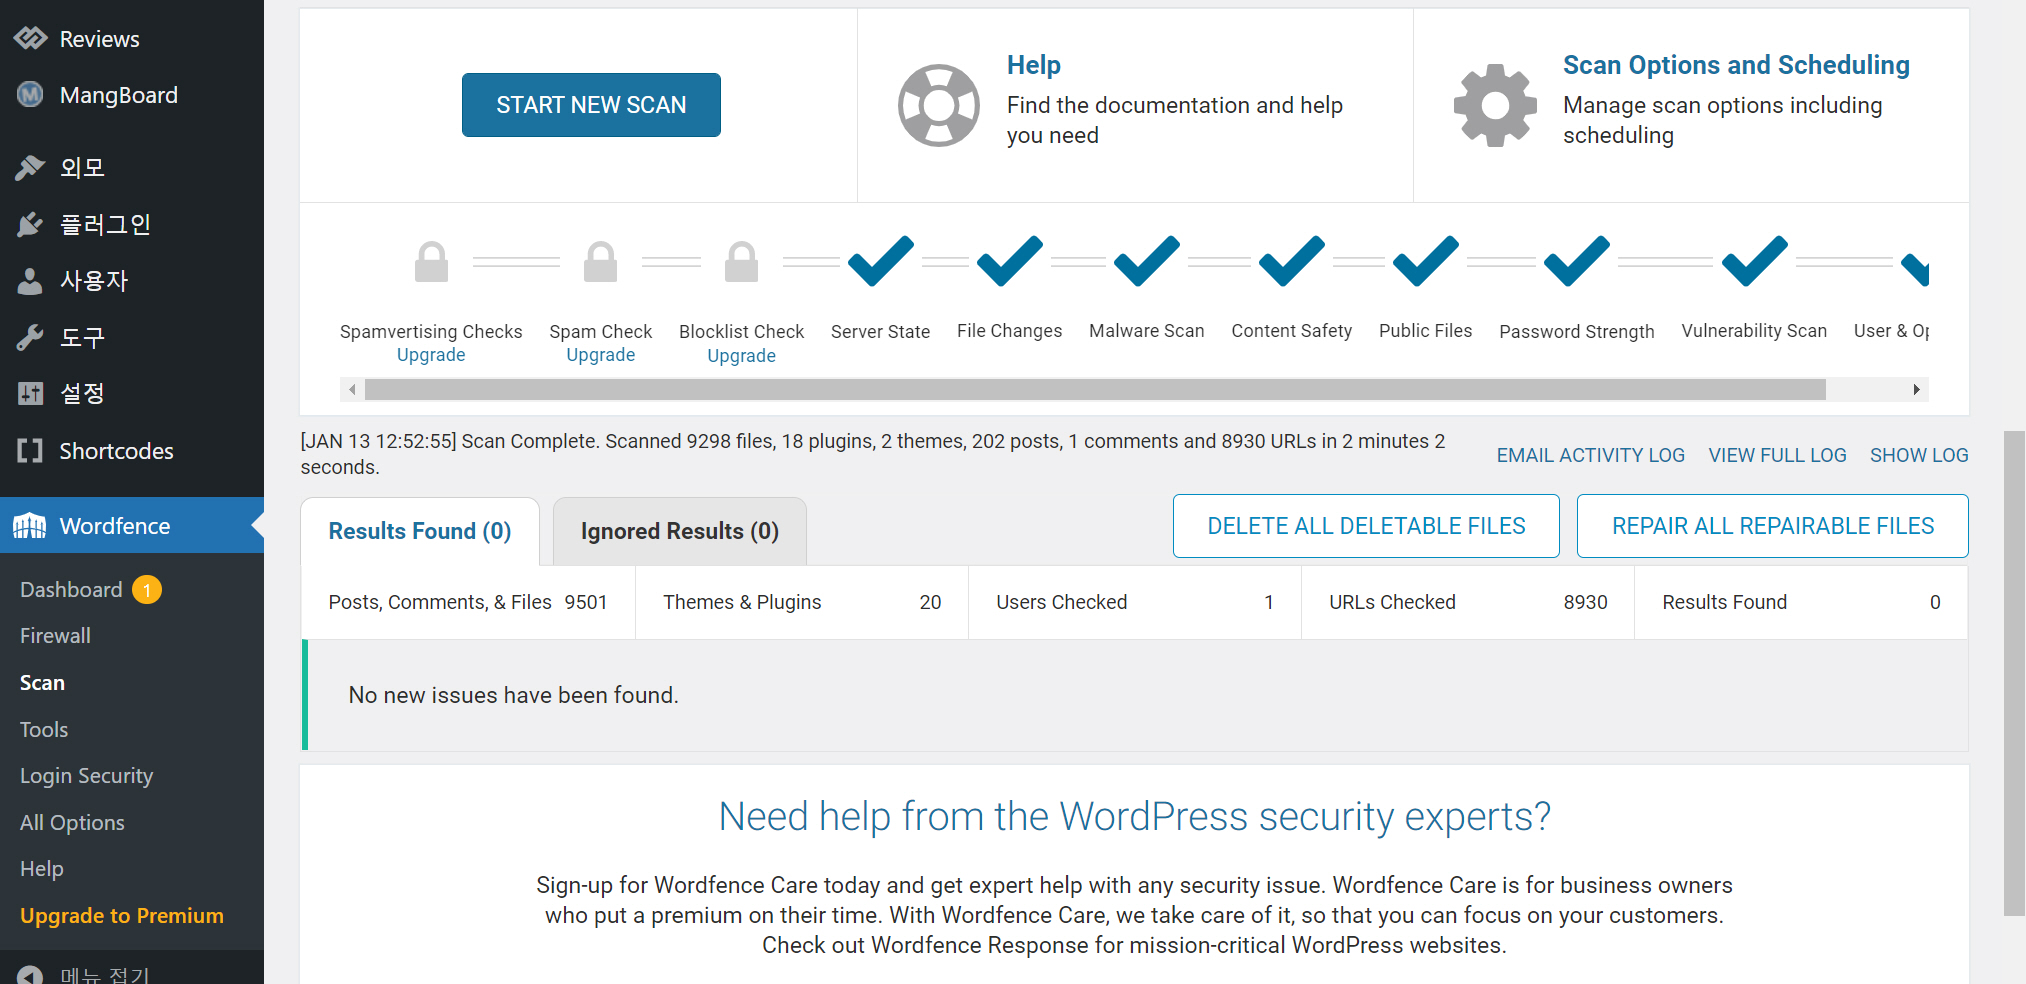Delete all deletable files
The width and height of the screenshot is (2026, 984).
[1366, 526]
